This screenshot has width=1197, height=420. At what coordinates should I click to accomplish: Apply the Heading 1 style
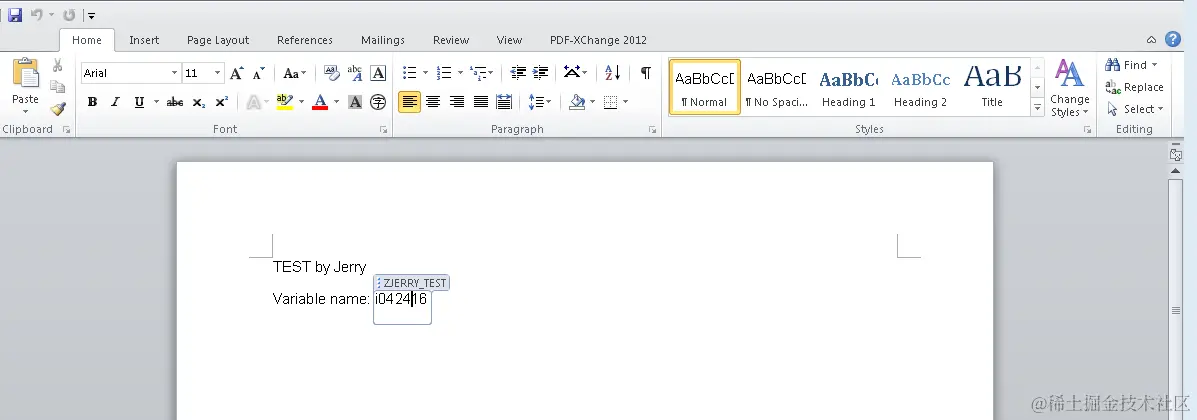pos(849,87)
